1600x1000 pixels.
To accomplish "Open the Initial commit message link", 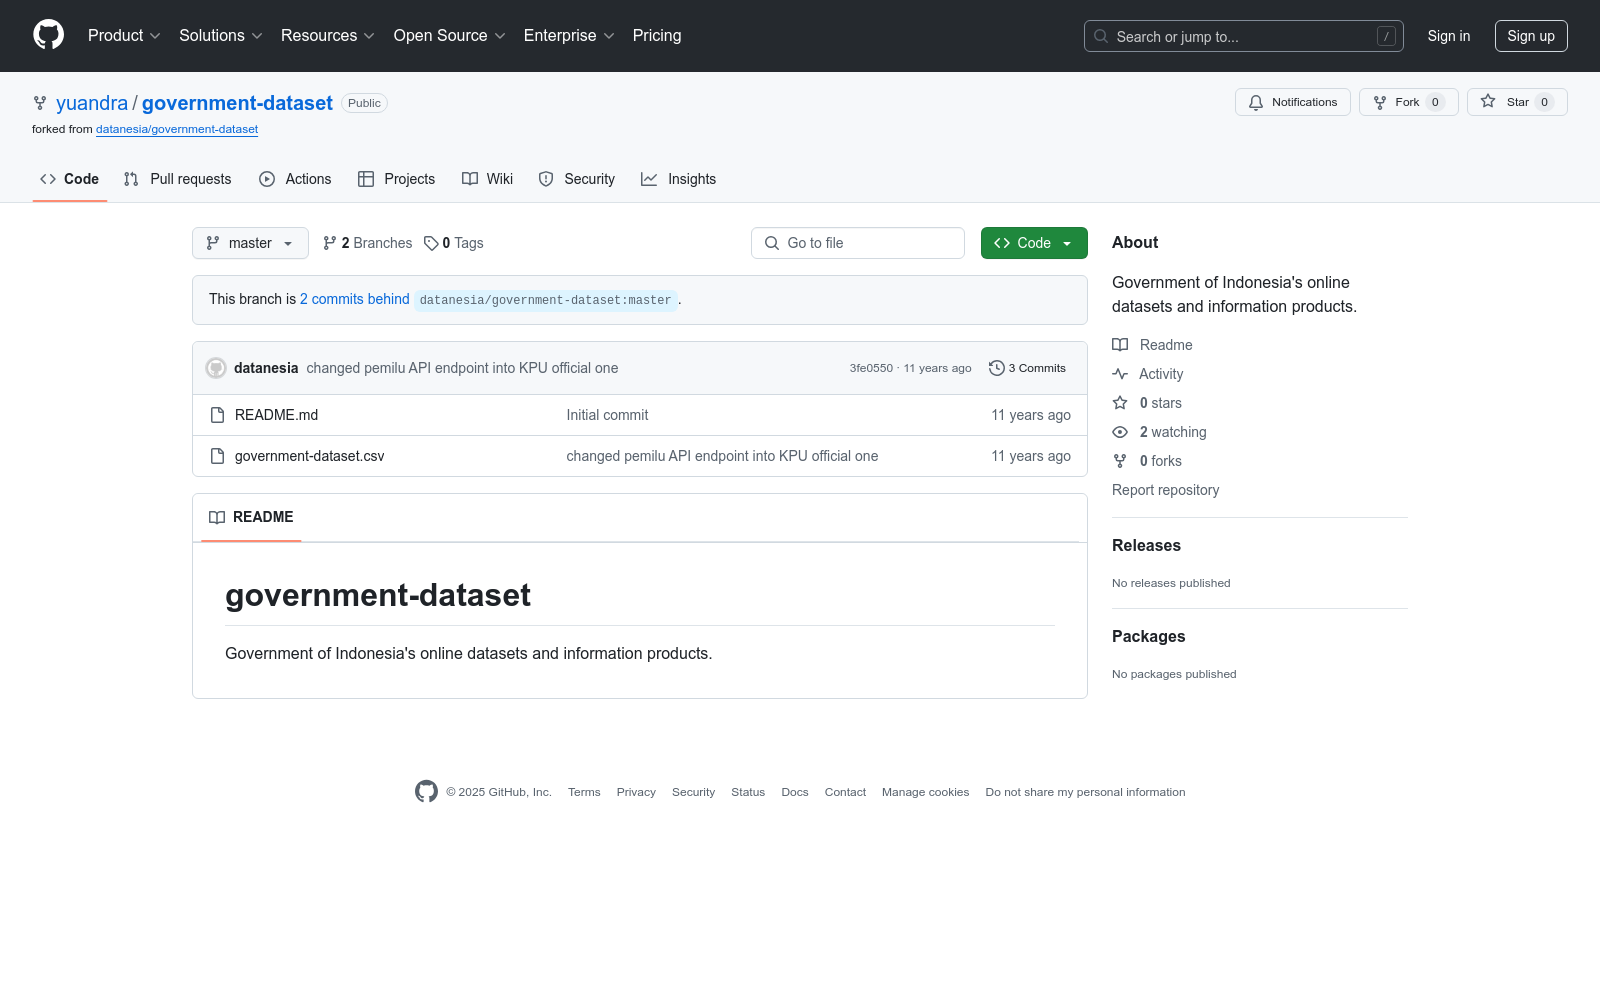I will click(607, 415).
